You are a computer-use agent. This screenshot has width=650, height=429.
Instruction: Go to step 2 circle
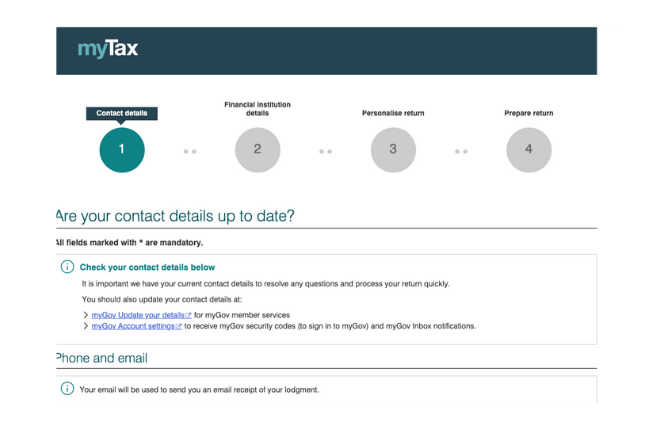(257, 150)
